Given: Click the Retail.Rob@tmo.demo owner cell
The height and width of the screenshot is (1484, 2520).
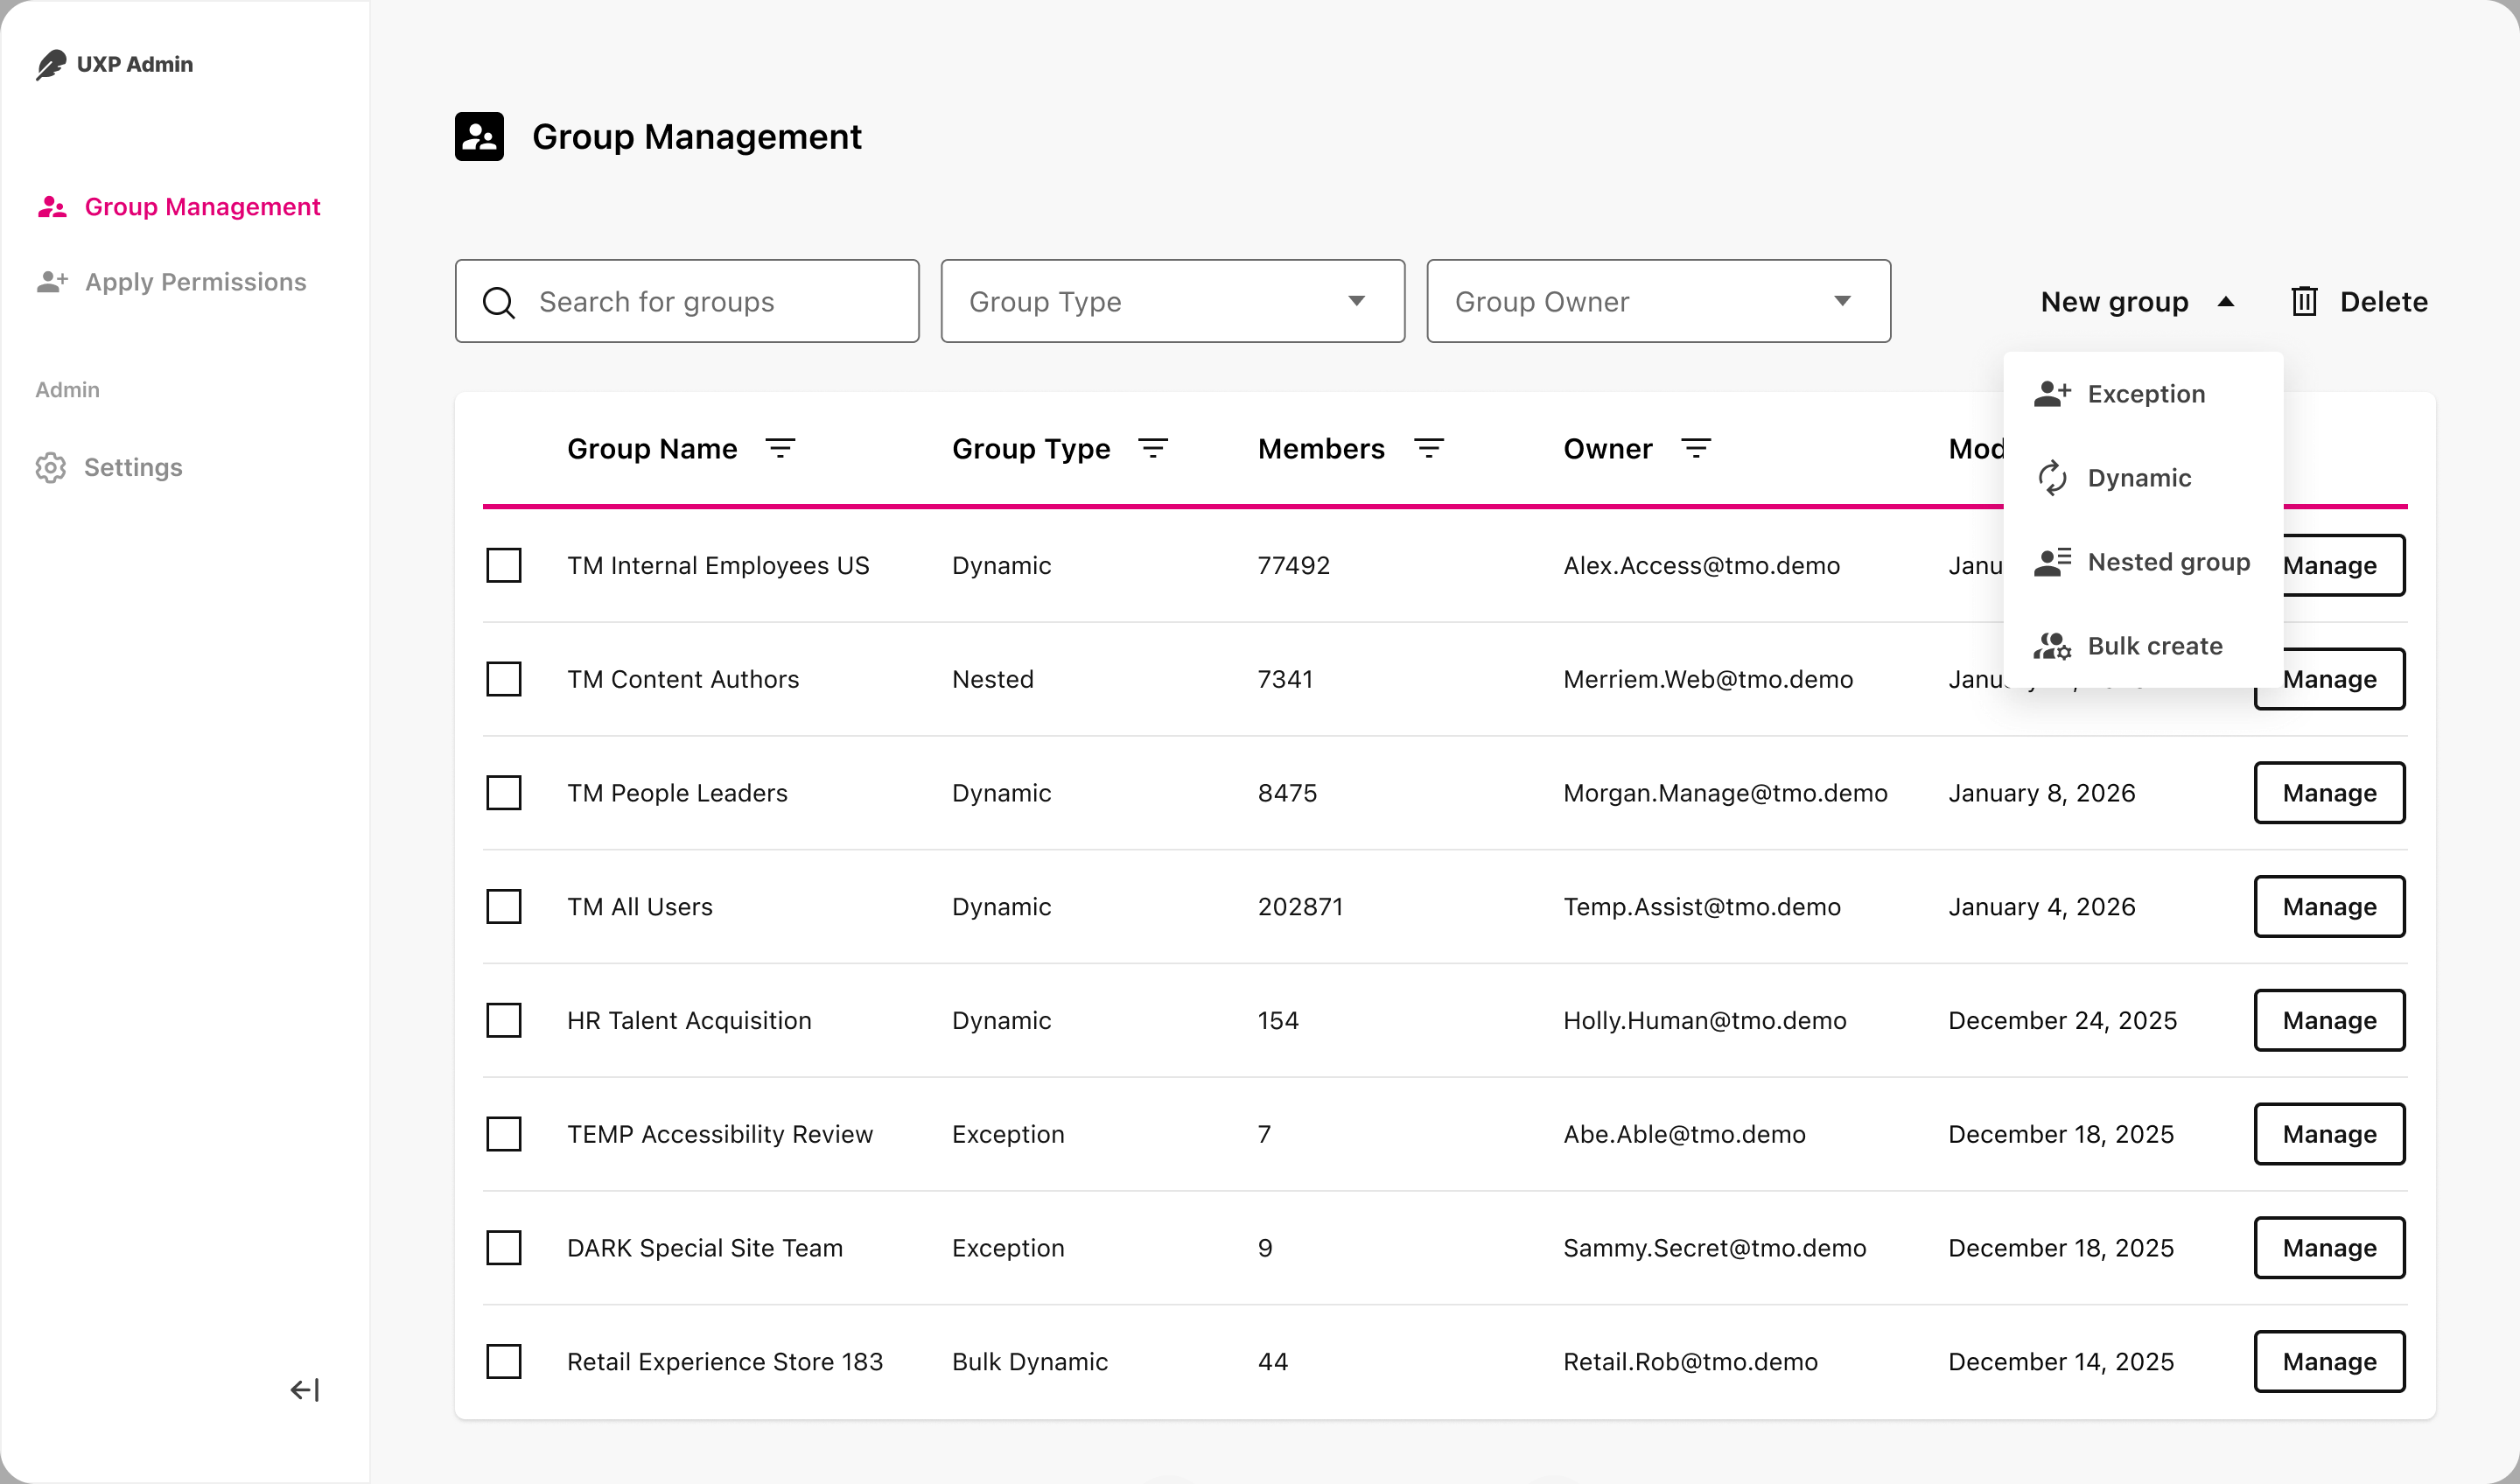Looking at the screenshot, I should 1690,1362.
